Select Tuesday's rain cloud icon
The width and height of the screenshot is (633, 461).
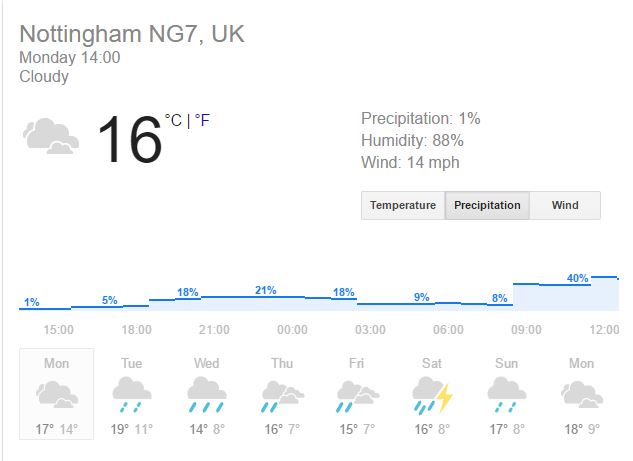pyautogui.click(x=132, y=395)
